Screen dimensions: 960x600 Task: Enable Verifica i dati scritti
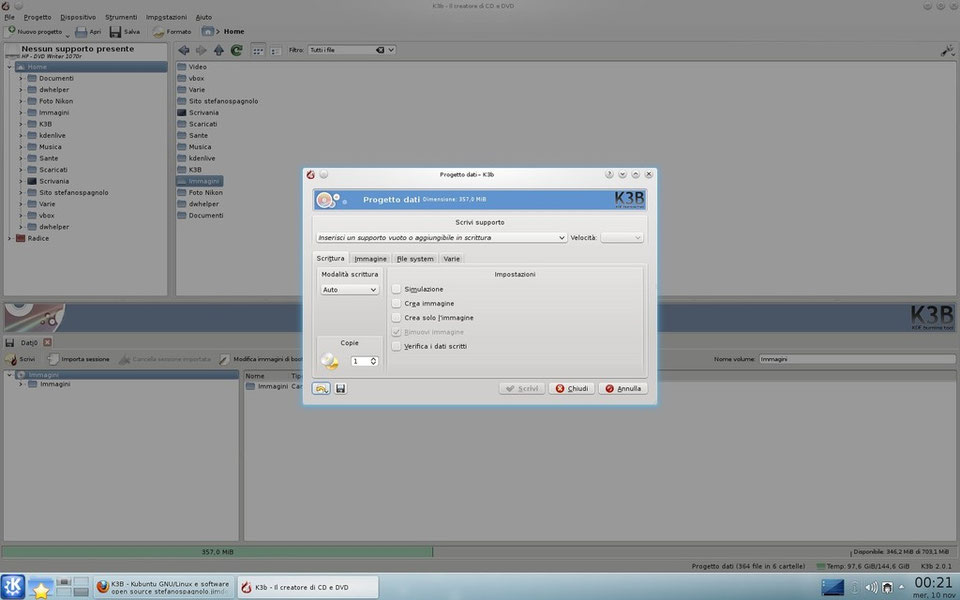(x=397, y=346)
